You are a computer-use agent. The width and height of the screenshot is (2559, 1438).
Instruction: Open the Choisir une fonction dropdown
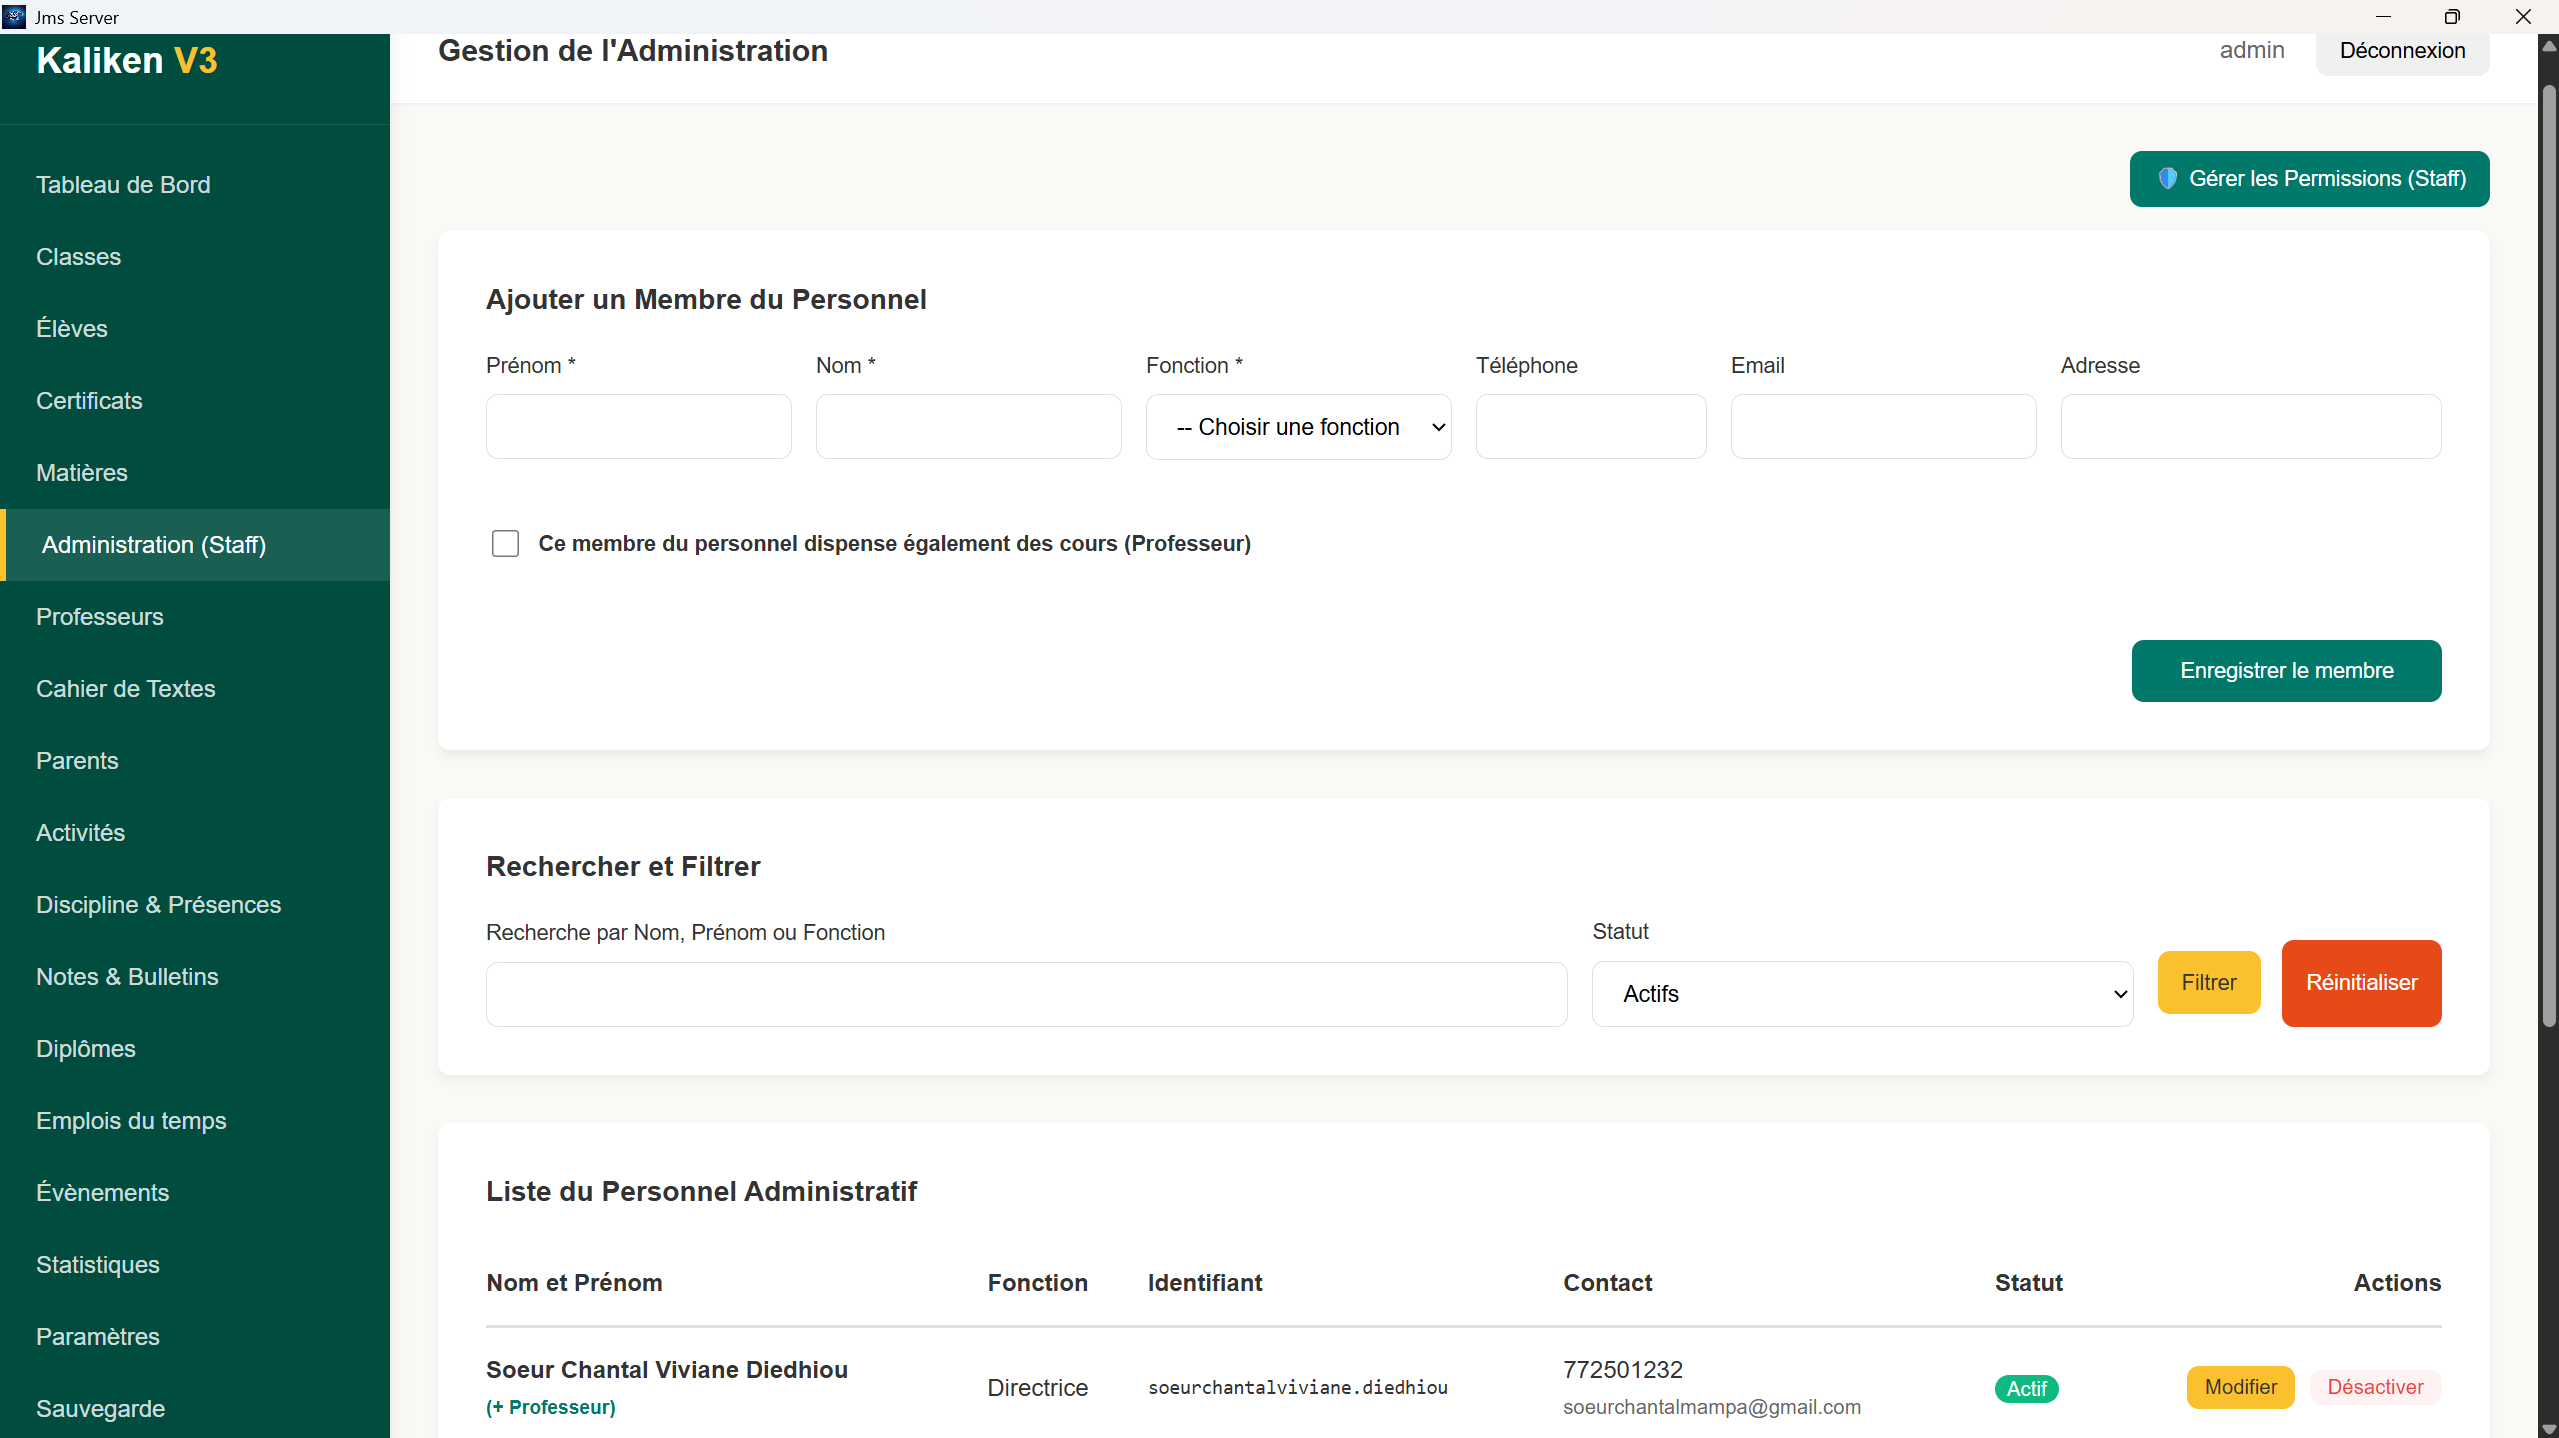click(x=1298, y=427)
